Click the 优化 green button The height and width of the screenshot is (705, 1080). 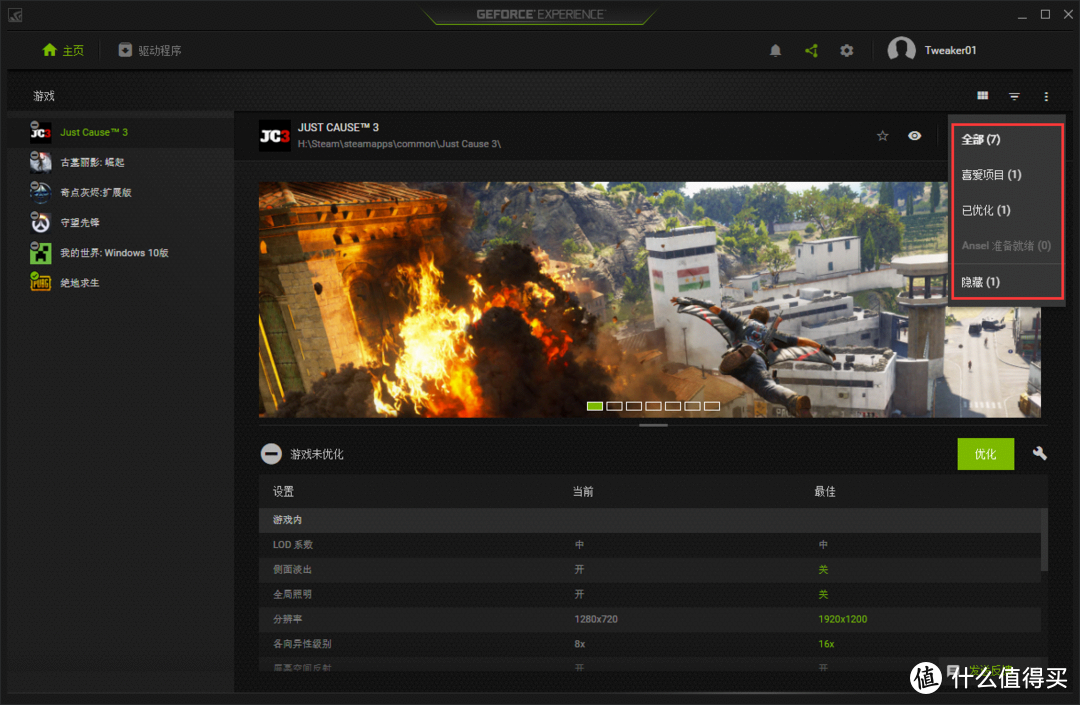pos(986,454)
